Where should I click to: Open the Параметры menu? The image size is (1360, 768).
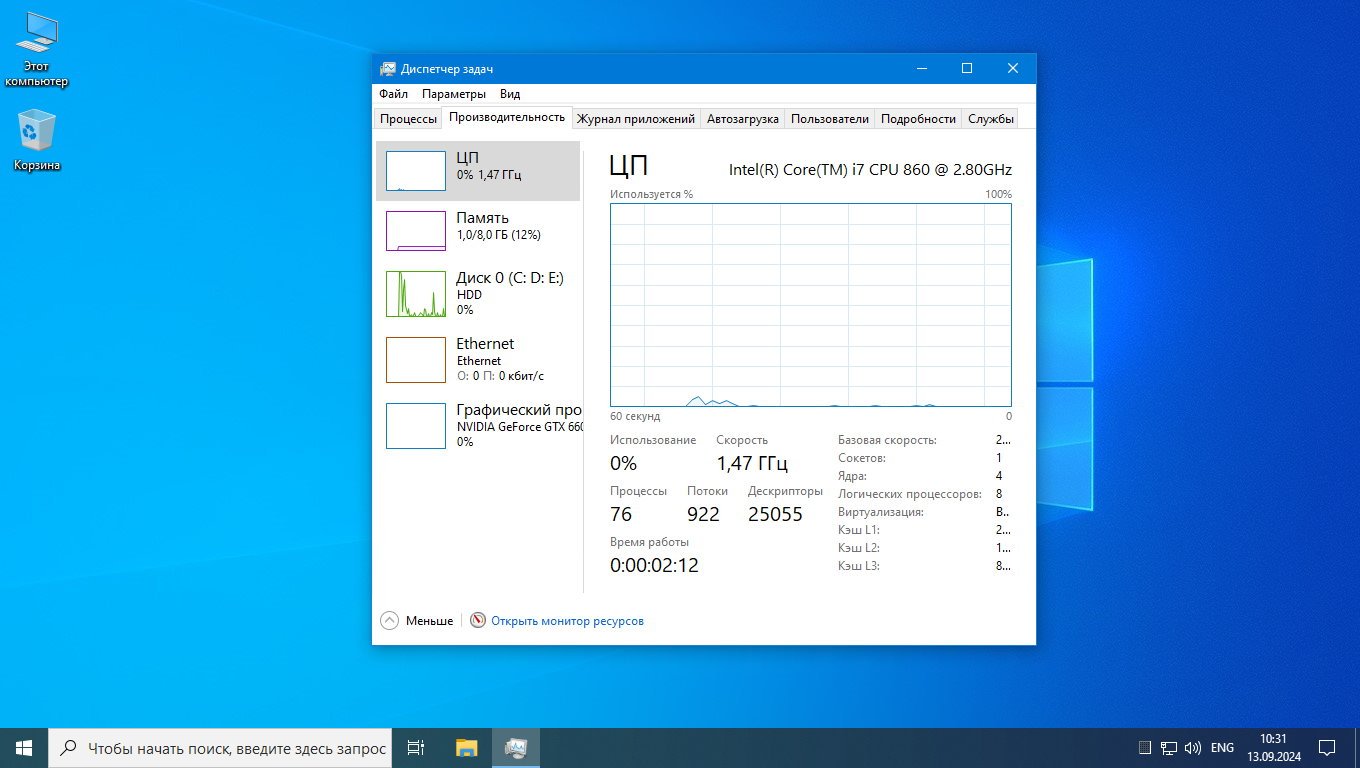(453, 94)
